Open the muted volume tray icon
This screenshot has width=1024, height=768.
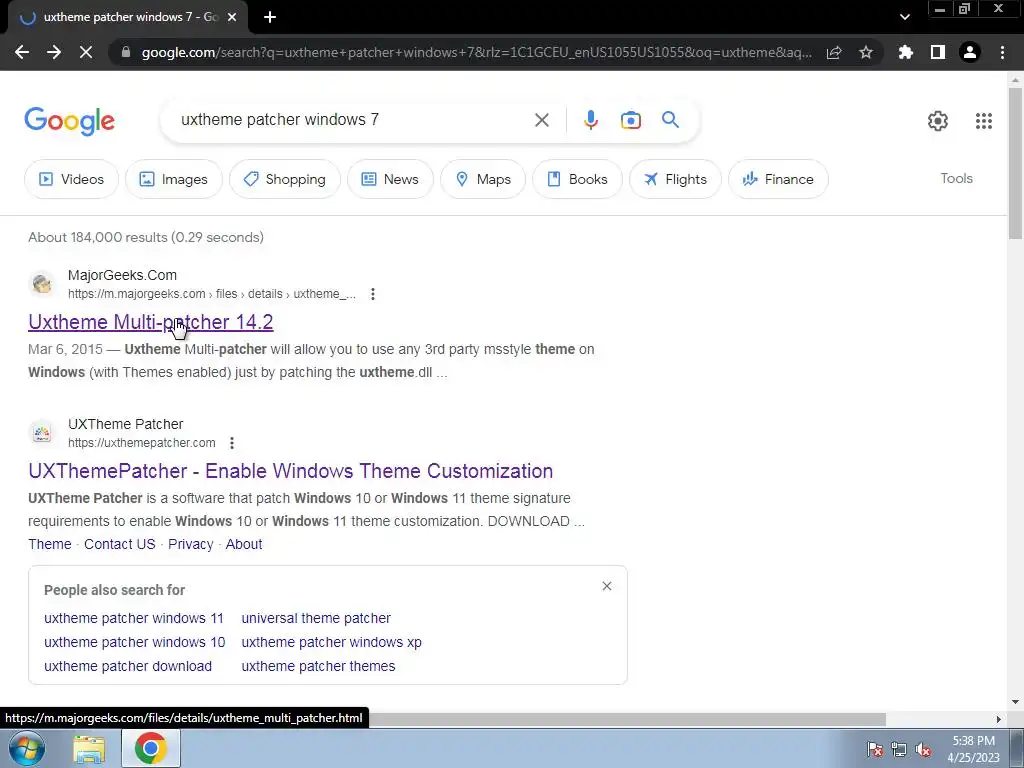pos(923,749)
